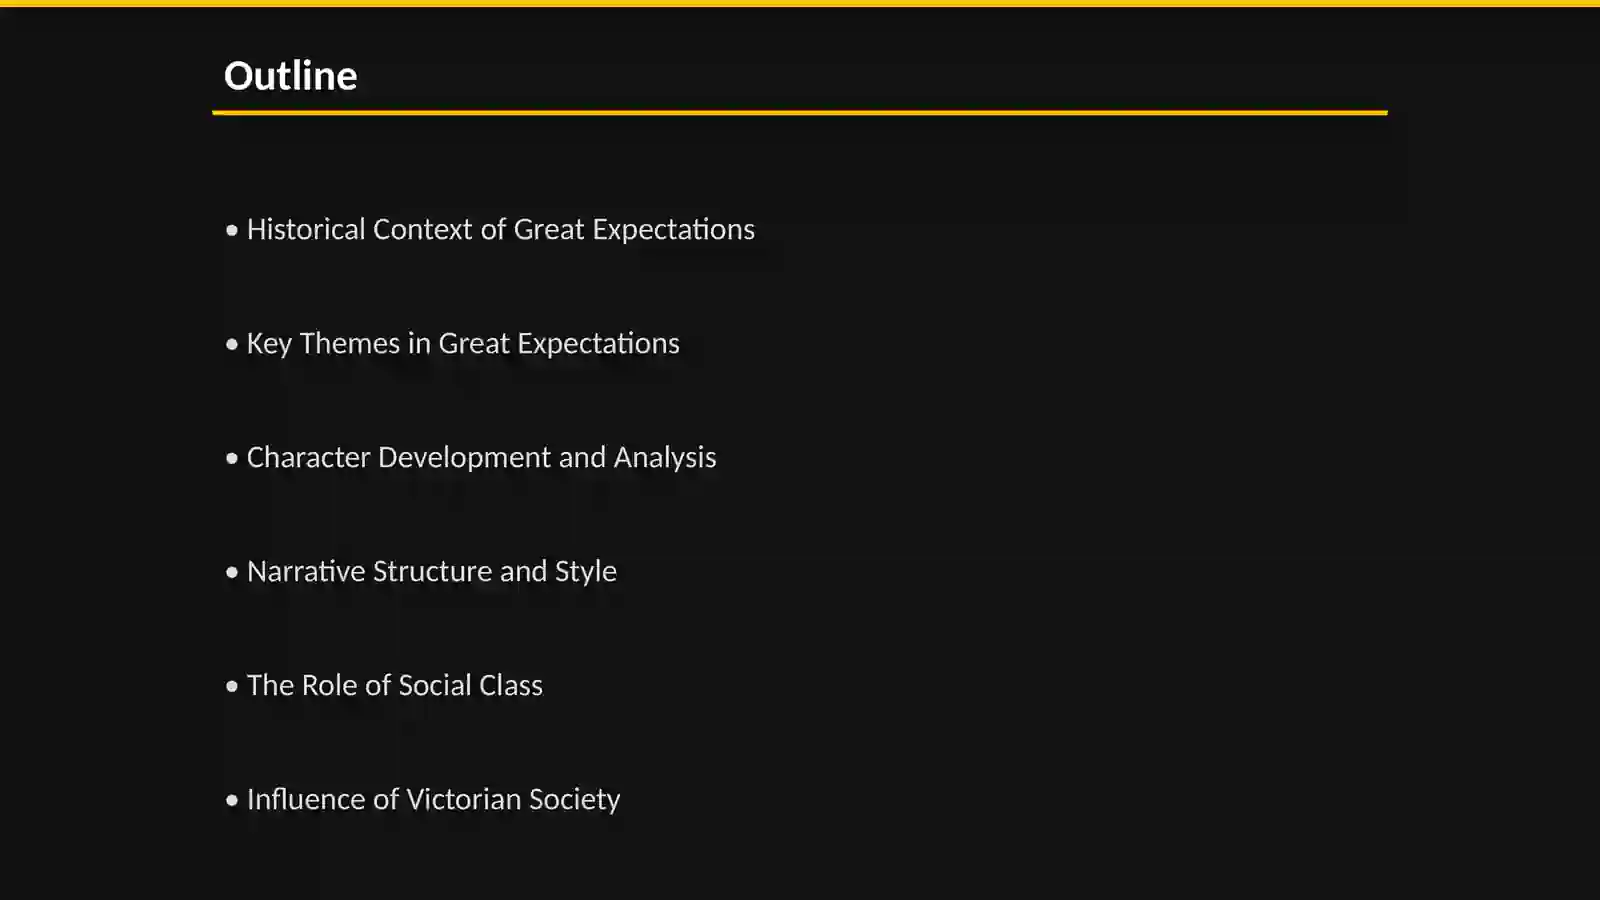
Task: Click the word "Expectations" in the Historical Context bullet
Action: [x=674, y=231]
